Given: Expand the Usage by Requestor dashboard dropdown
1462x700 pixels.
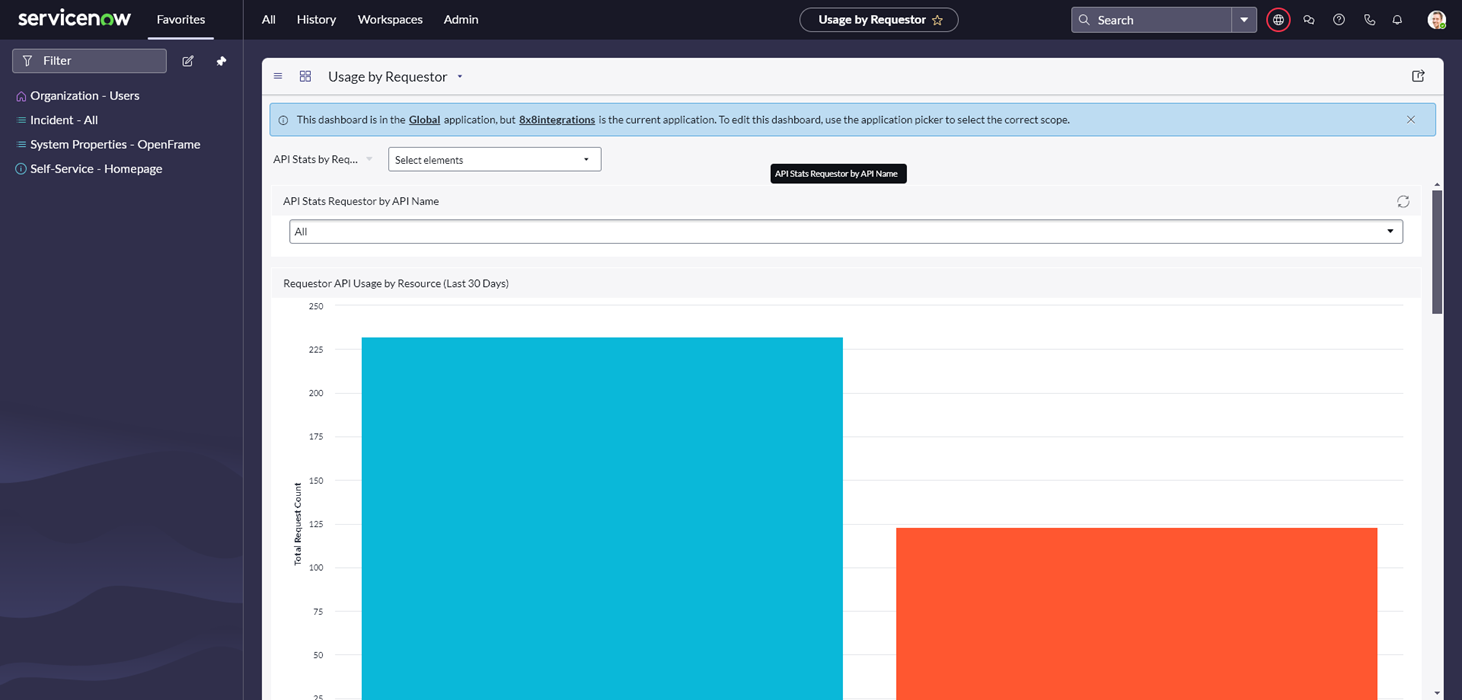Looking at the screenshot, I should coord(460,77).
